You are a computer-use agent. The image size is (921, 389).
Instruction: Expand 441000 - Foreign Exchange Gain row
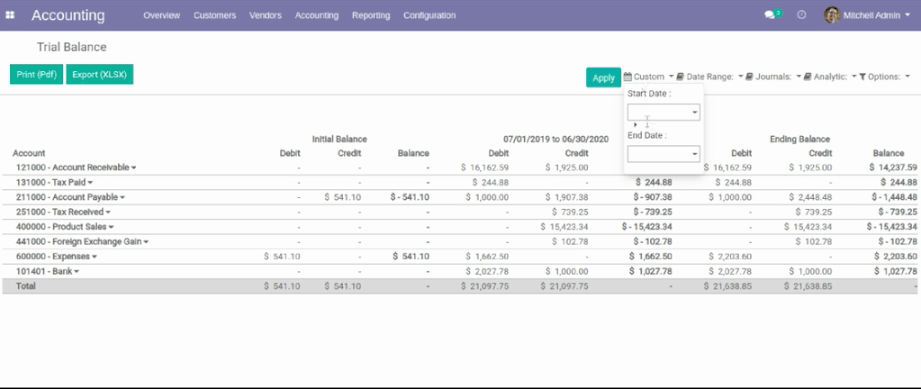tap(82, 241)
